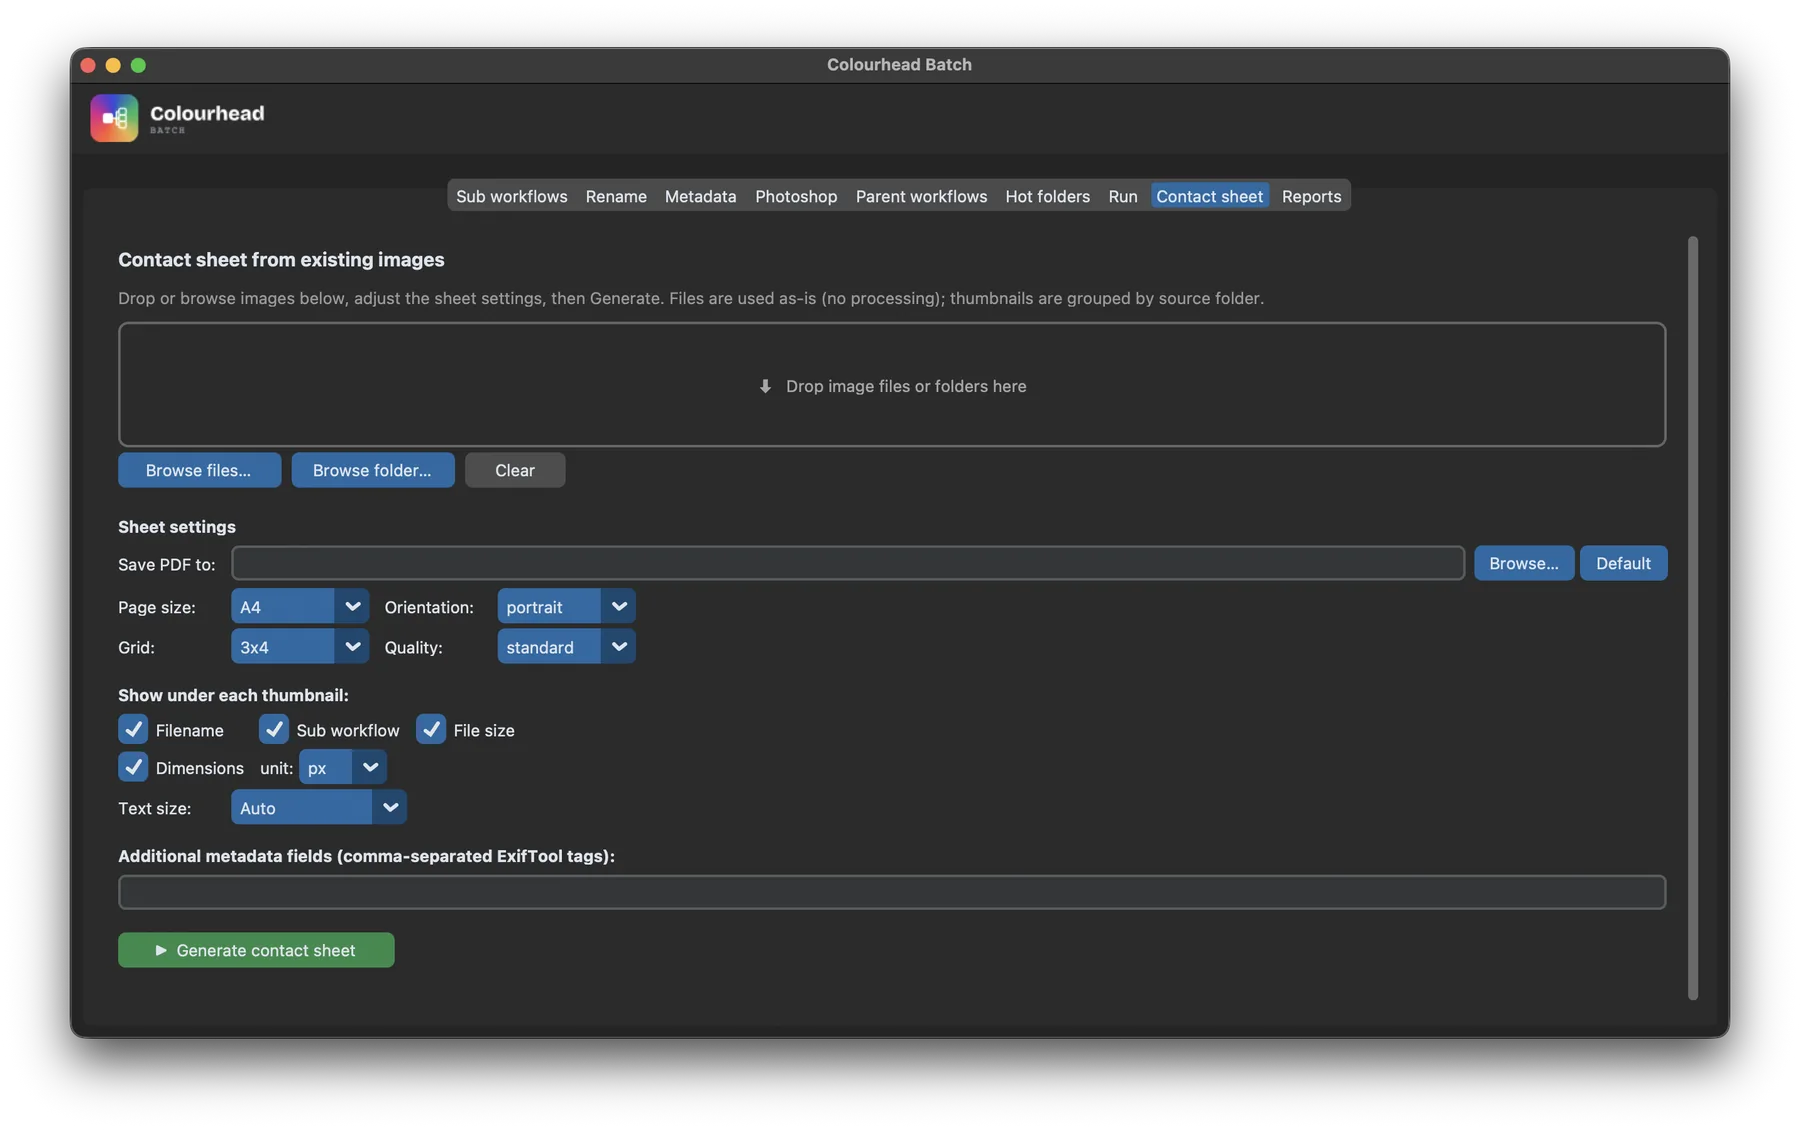Click the drop-zone download arrow icon
Screen dimensions: 1800x1131
(765, 386)
